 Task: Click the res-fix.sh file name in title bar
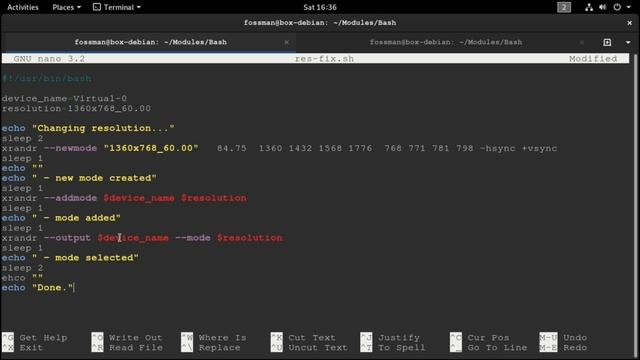tap(324, 59)
